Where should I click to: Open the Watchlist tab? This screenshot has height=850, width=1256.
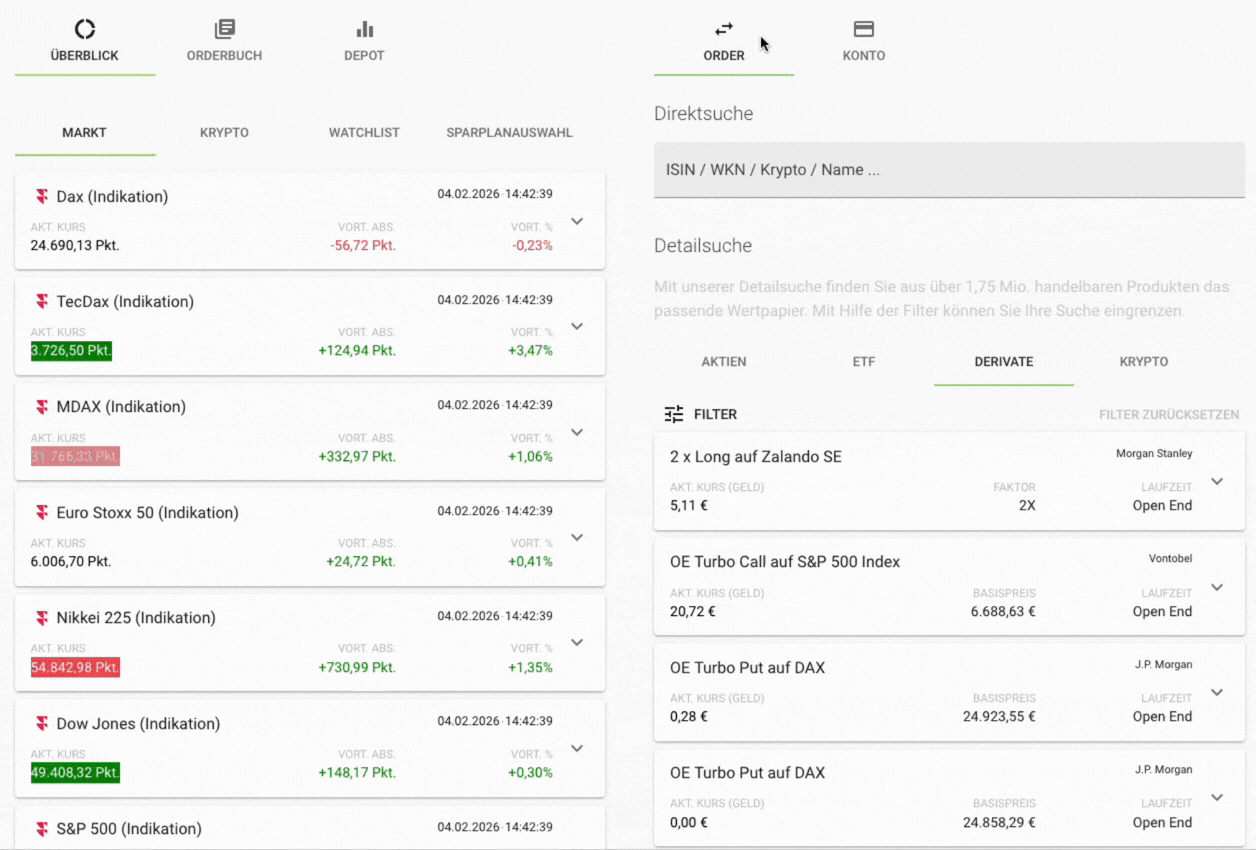364,132
